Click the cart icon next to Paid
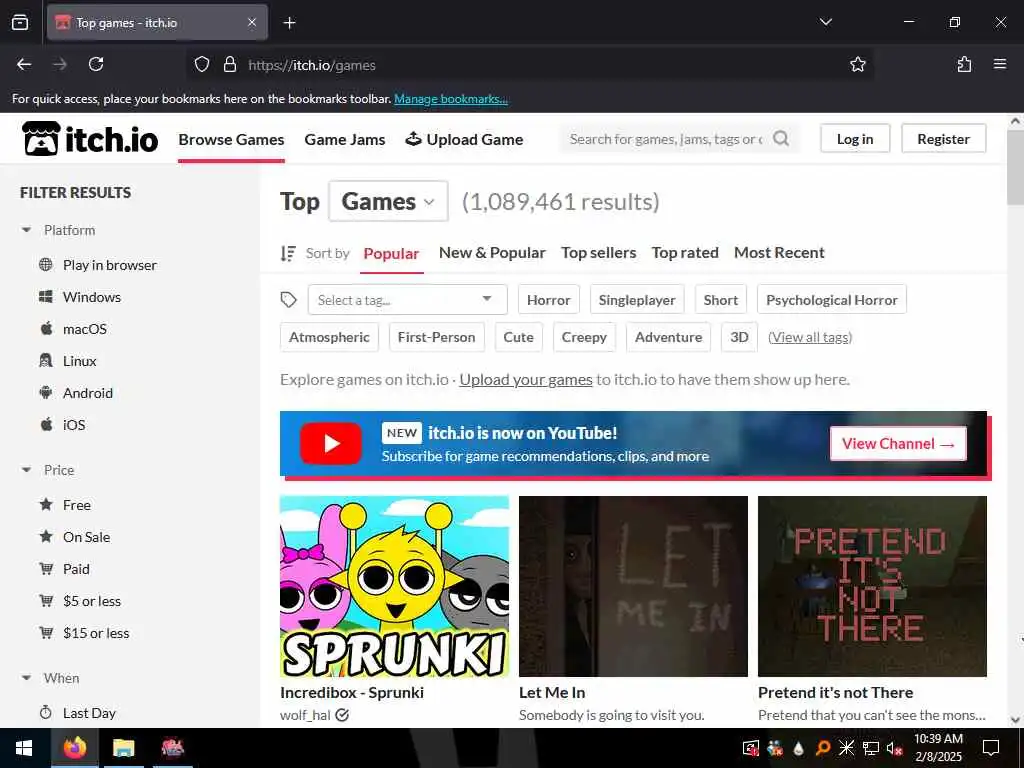Image resolution: width=1024 pixels, height=768 pixels. pyautogui.click(x=46, y=569)
